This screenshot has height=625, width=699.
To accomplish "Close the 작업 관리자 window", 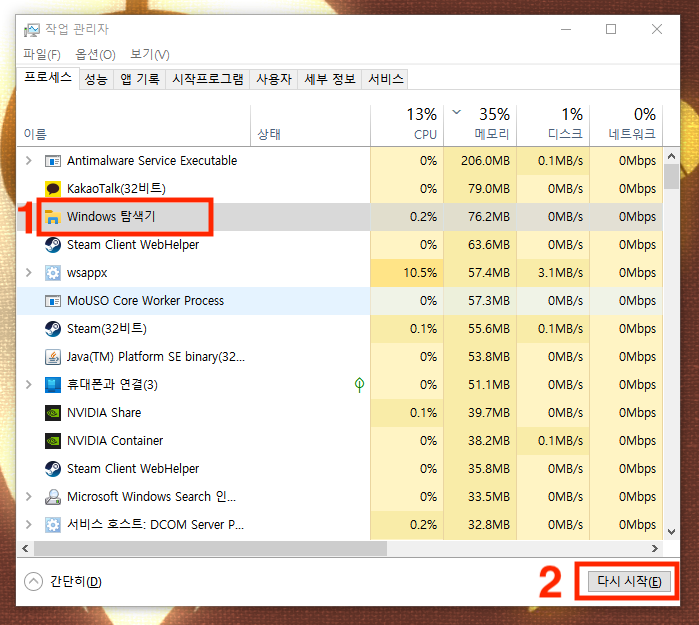I will (x=657, y=30).
